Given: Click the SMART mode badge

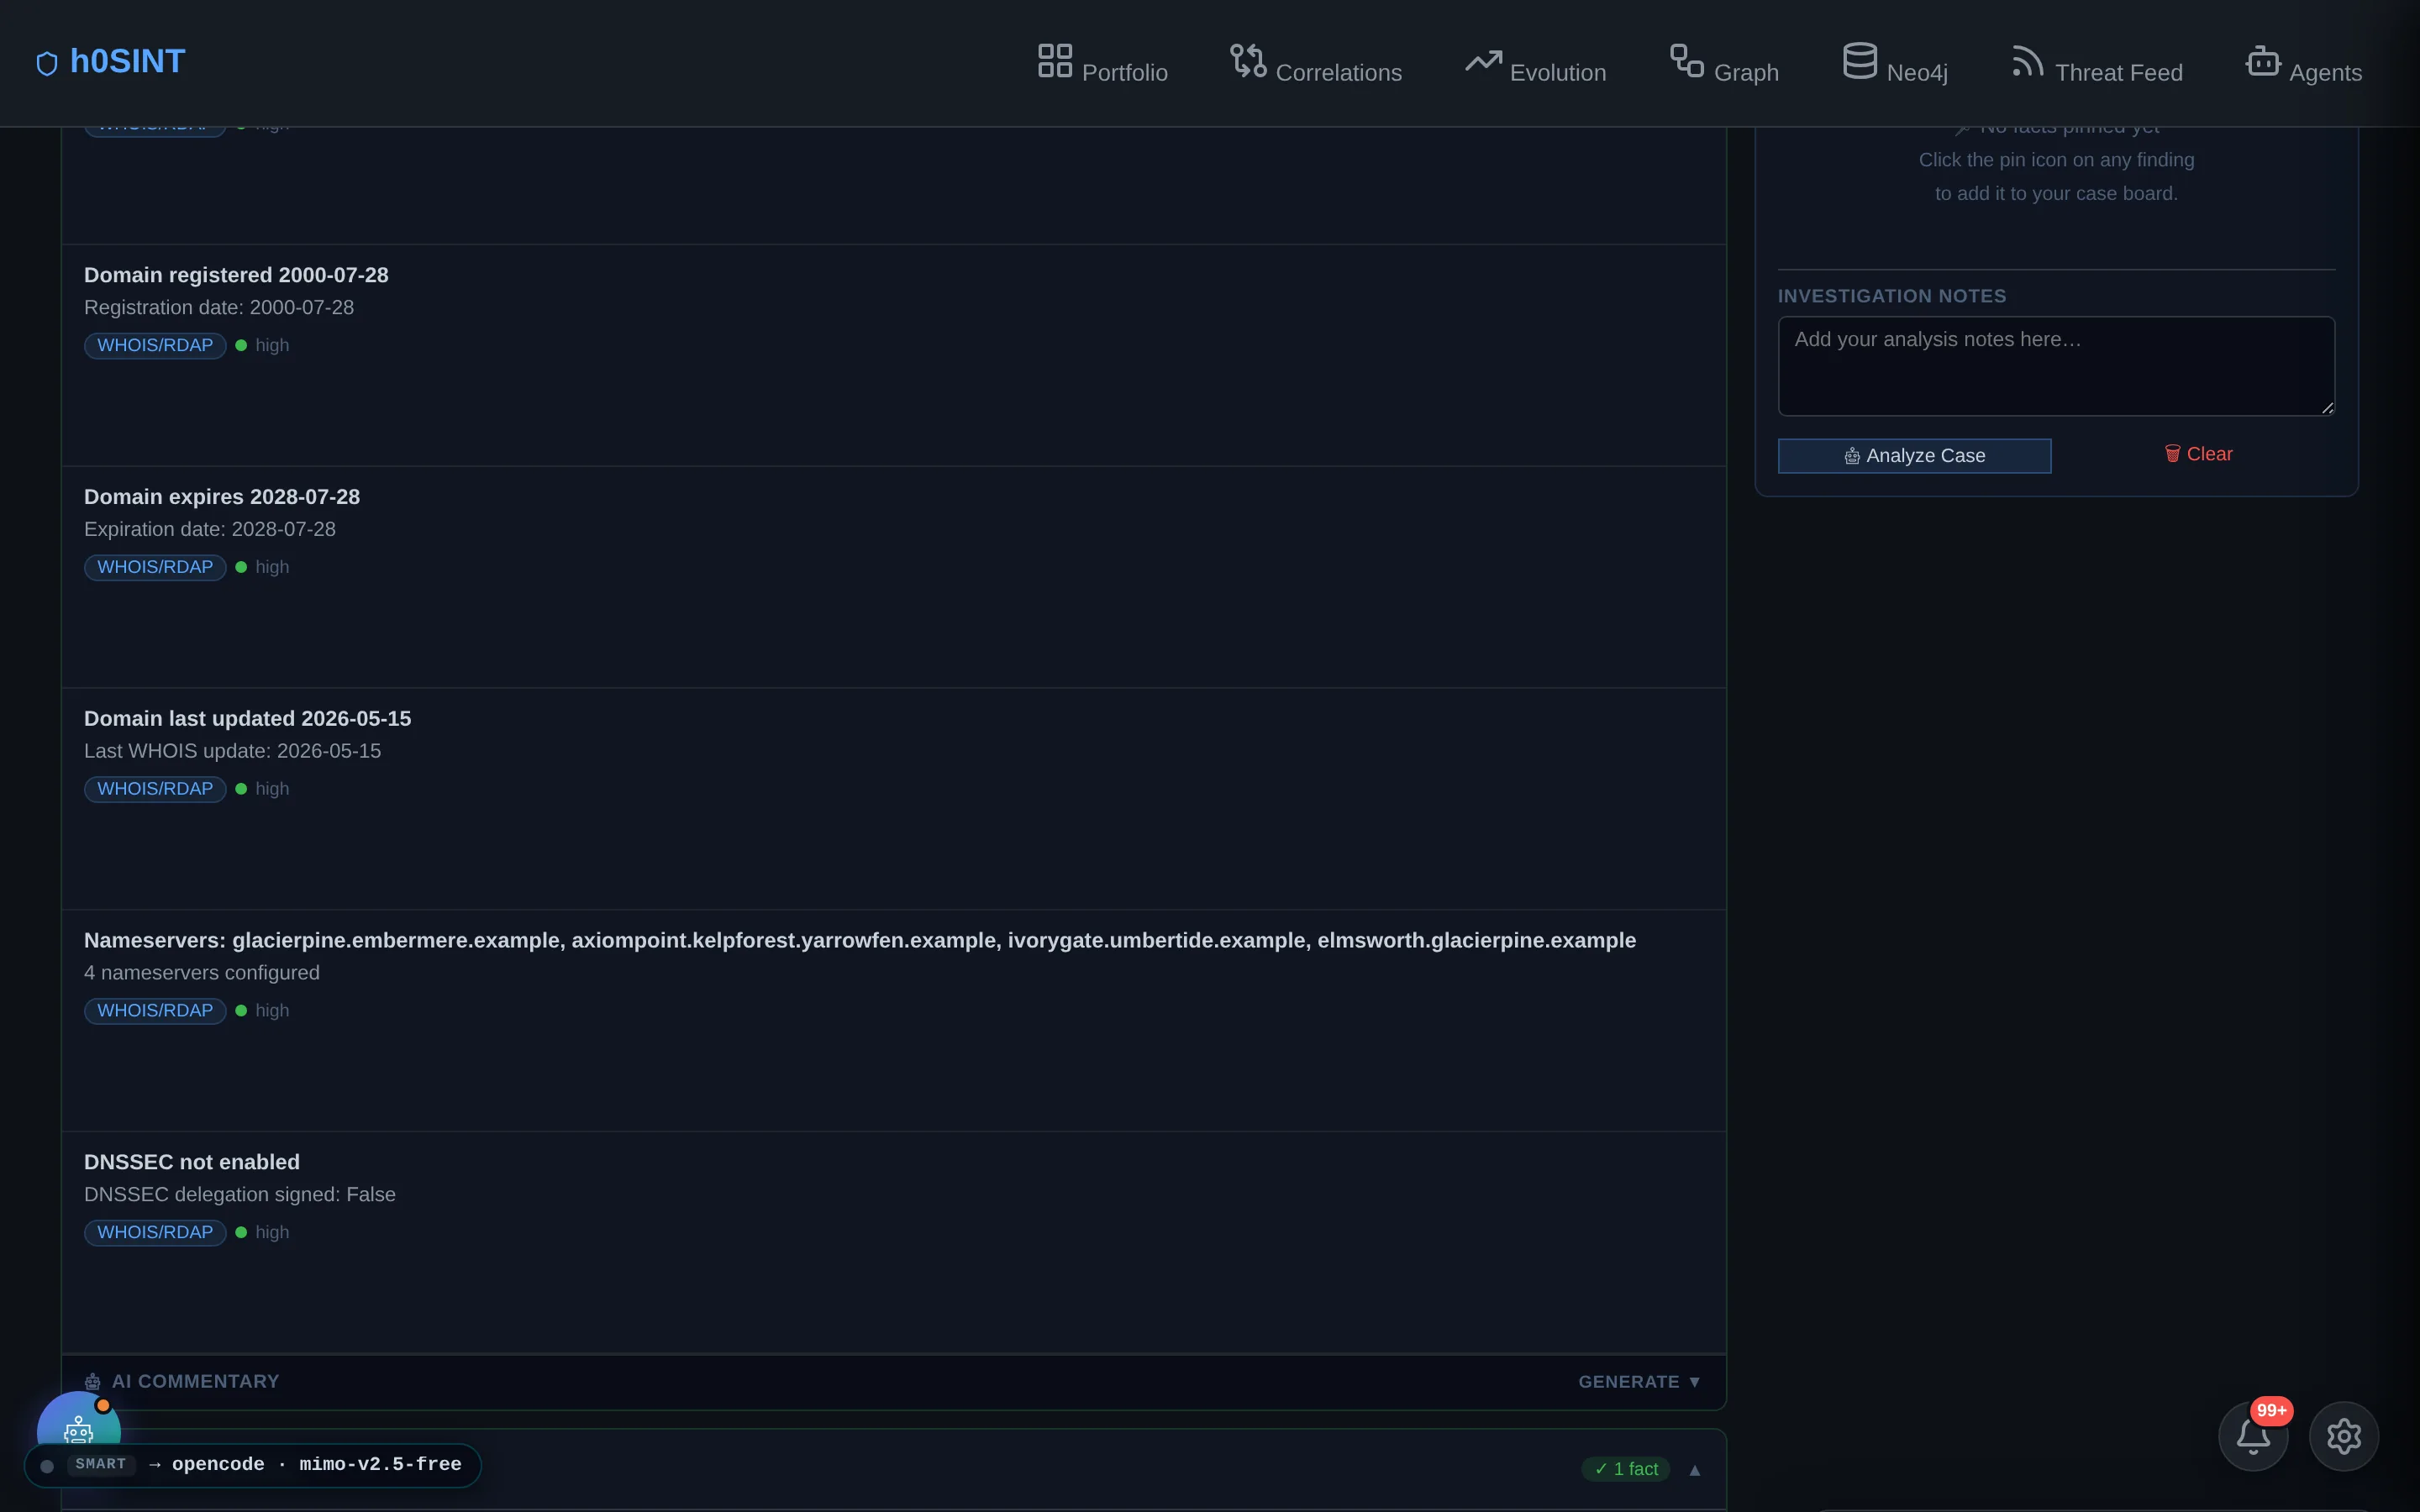Looking at the screenshot, I should click(101, 1465).
